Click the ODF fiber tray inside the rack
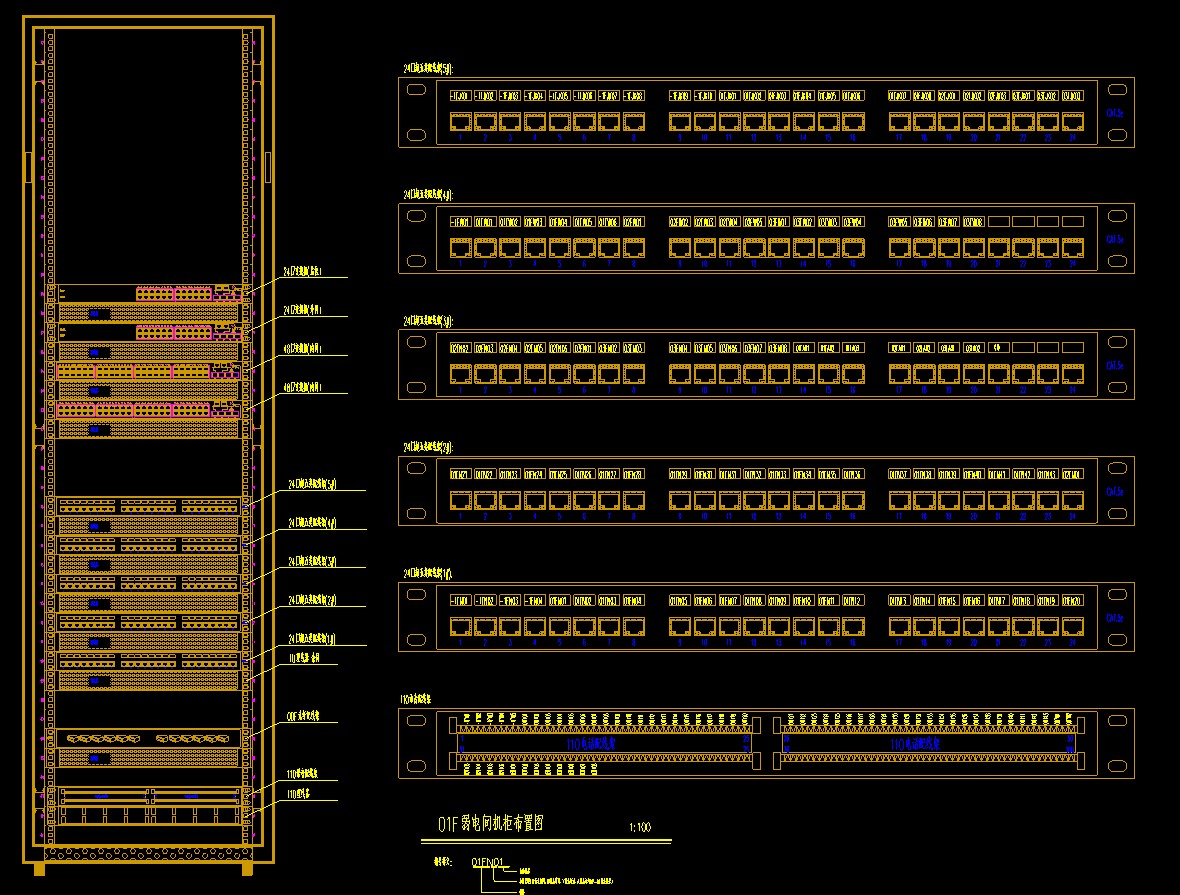Screen dimensions: 1180x895 (148, 738)
